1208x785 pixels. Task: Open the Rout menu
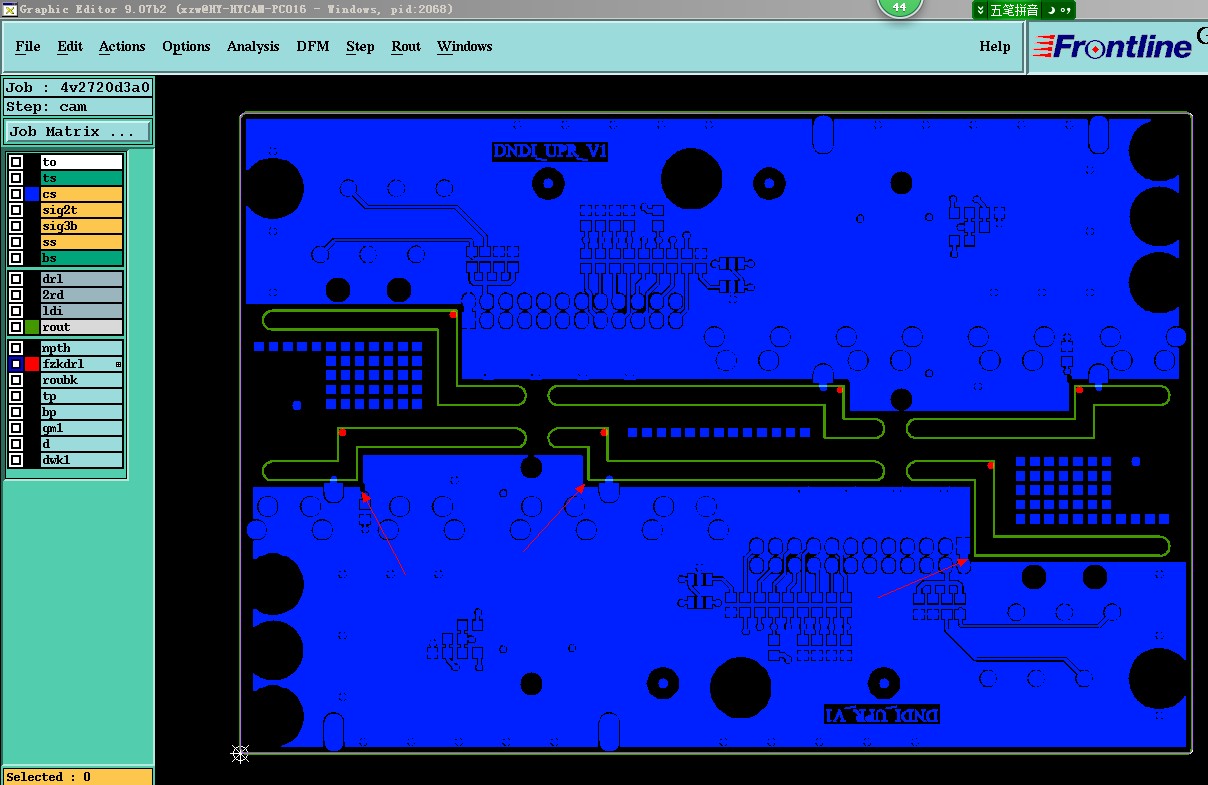406,46
